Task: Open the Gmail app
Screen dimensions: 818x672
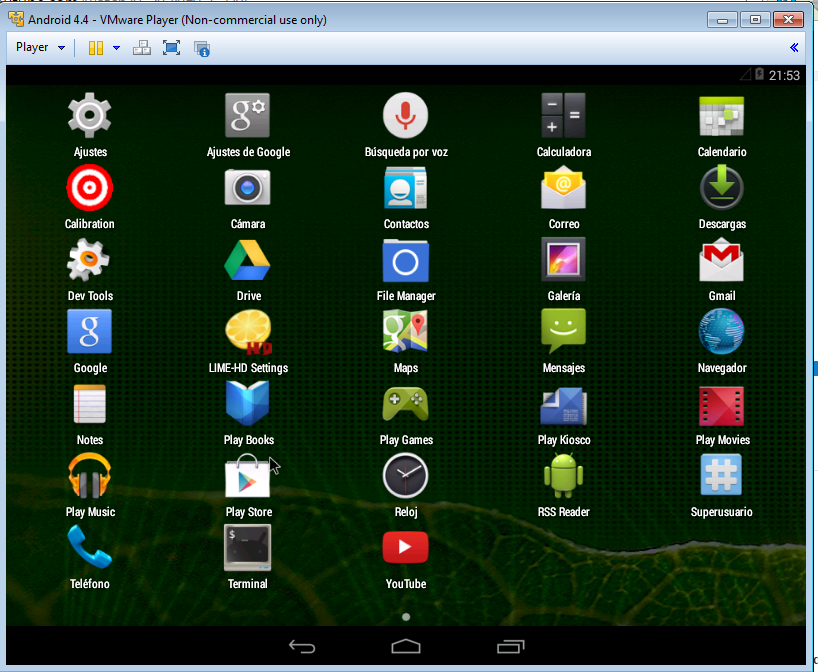Action: click(x=721, y=260)
